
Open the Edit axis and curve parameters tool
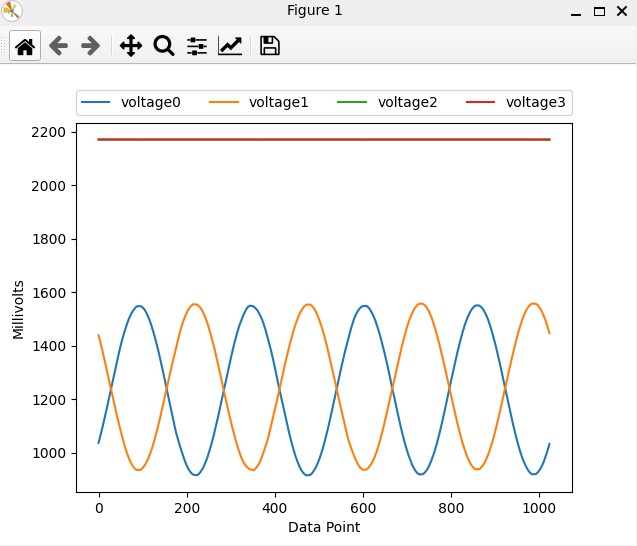230,46
